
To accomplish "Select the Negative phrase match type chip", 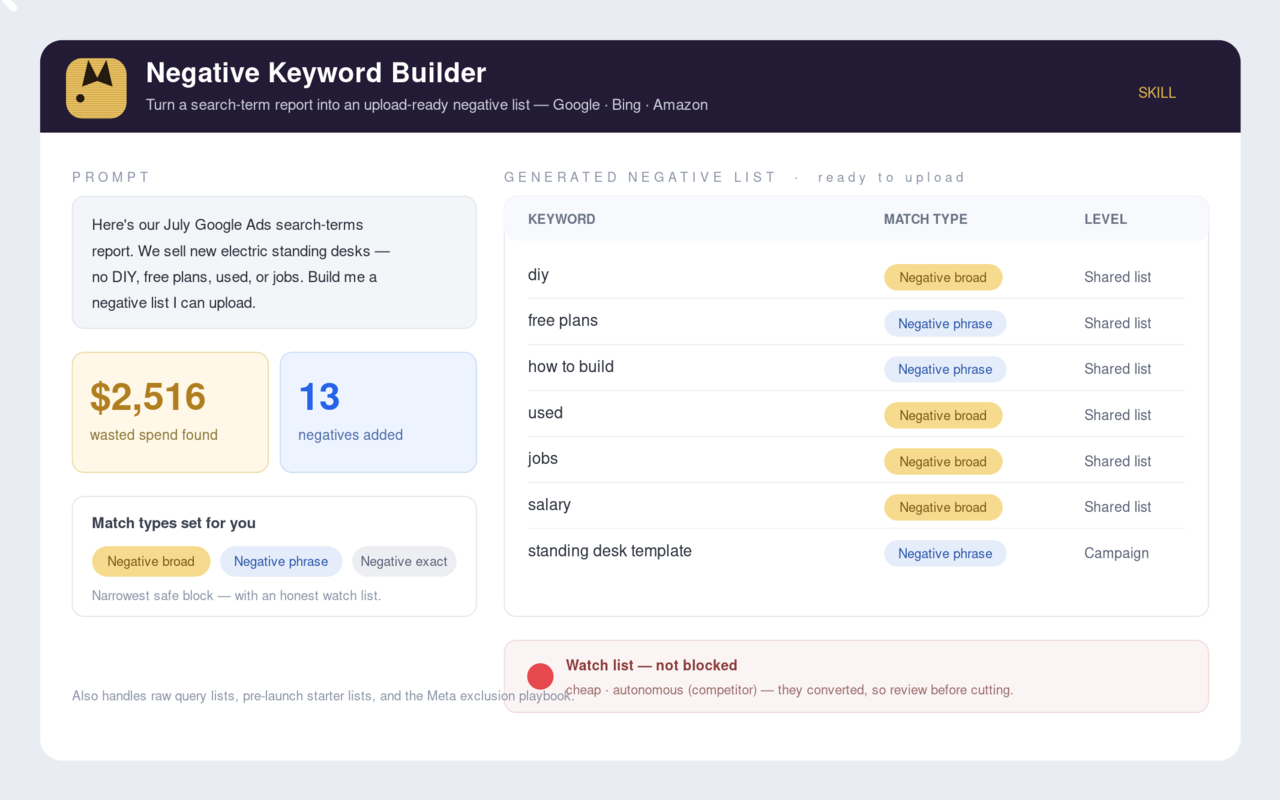I will click(281, 561).
